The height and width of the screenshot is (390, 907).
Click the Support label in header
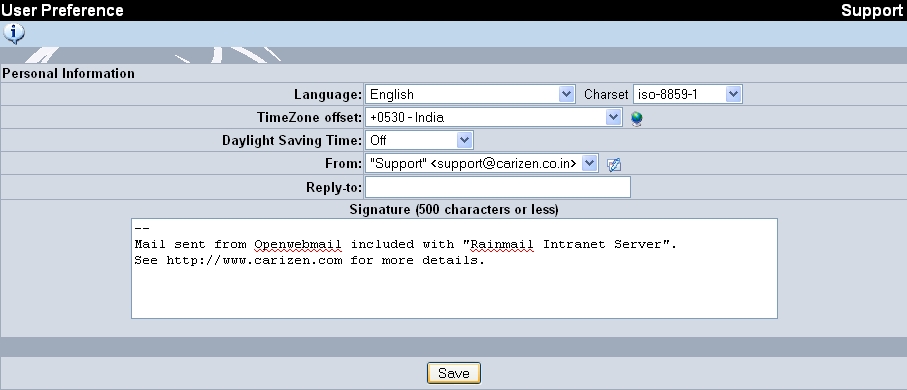[872, 10]
